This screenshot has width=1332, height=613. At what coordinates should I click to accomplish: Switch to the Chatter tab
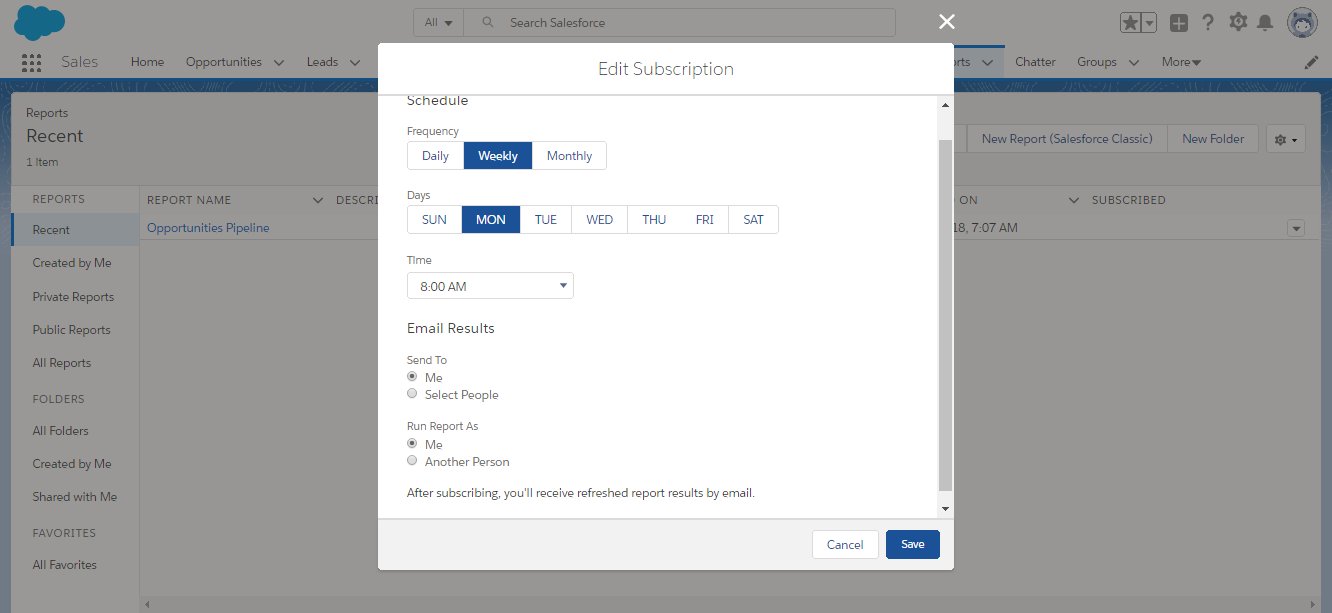point(1035,62)
